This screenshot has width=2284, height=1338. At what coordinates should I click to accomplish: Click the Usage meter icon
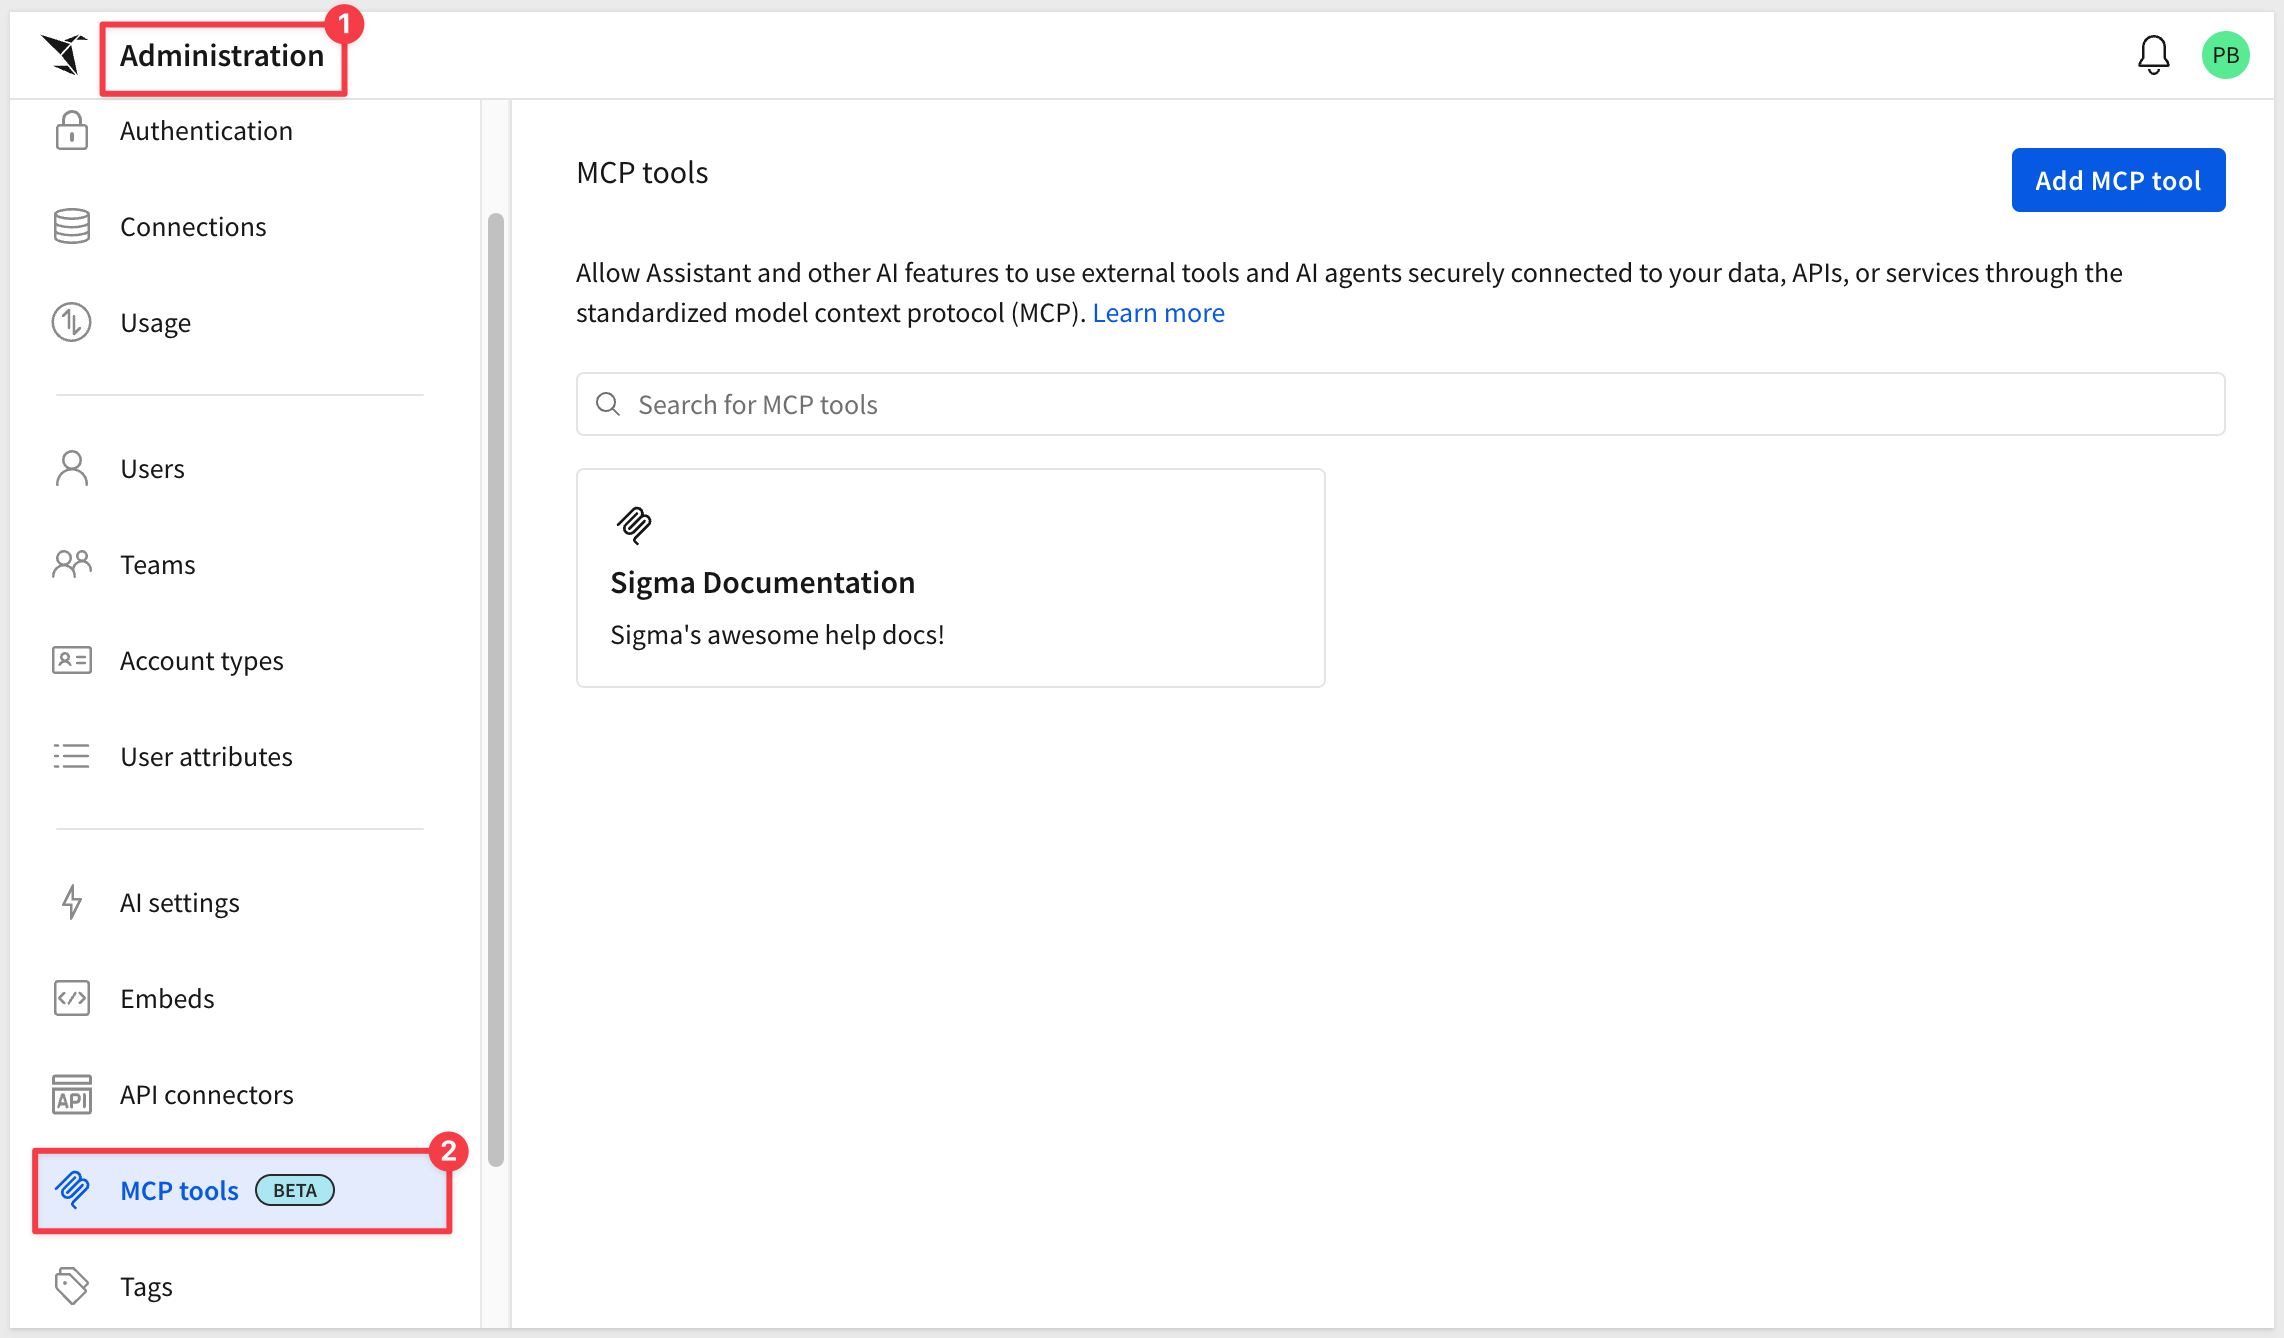[72, 323]
